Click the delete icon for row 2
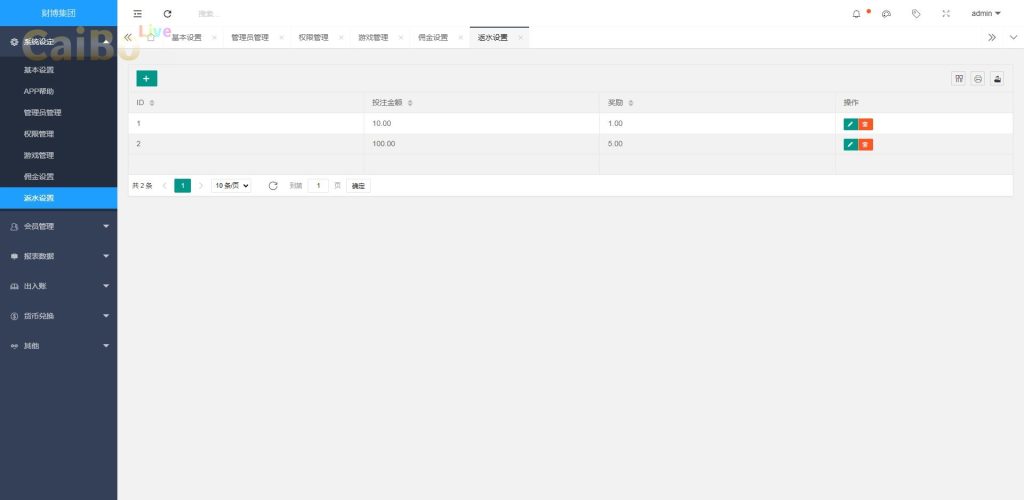1024x500 pixels. (865, 145)
